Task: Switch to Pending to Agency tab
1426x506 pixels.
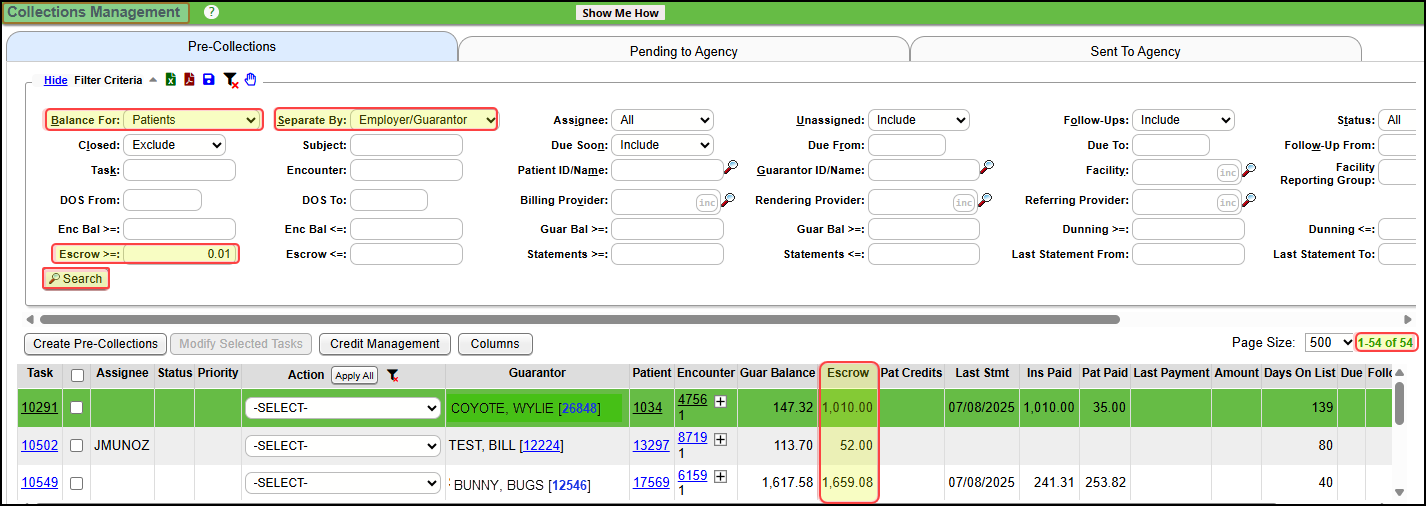Action: [x=683, y=51]
